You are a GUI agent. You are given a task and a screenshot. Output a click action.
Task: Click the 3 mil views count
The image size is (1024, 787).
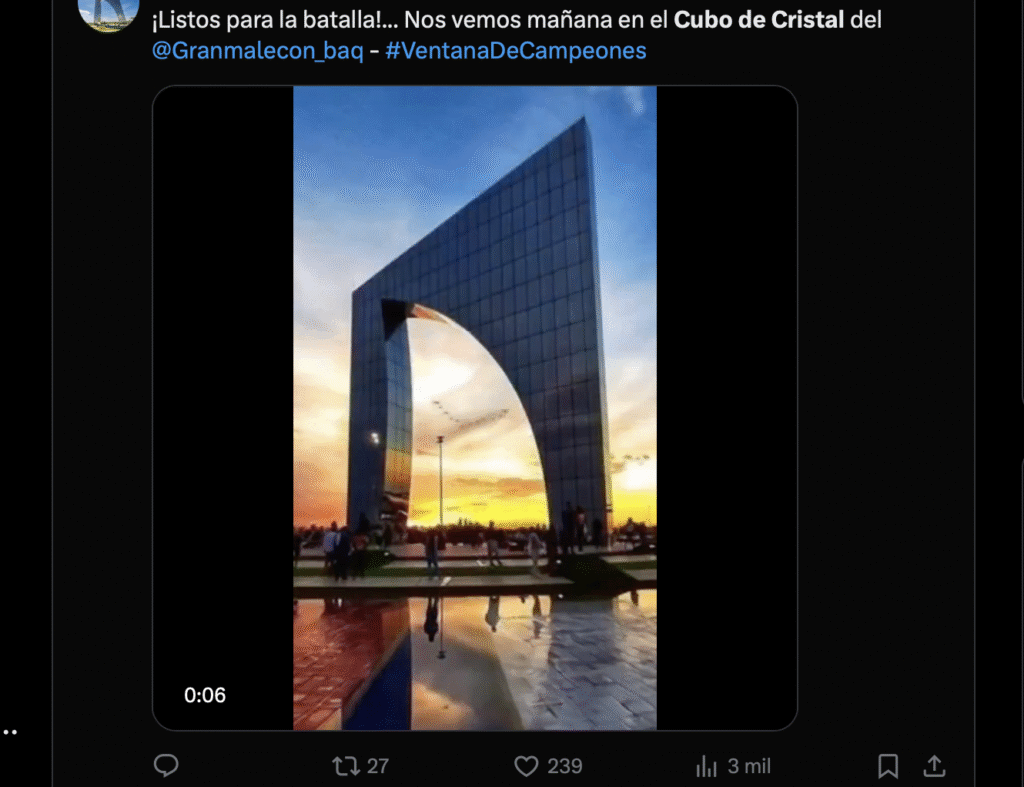point(749,765)
